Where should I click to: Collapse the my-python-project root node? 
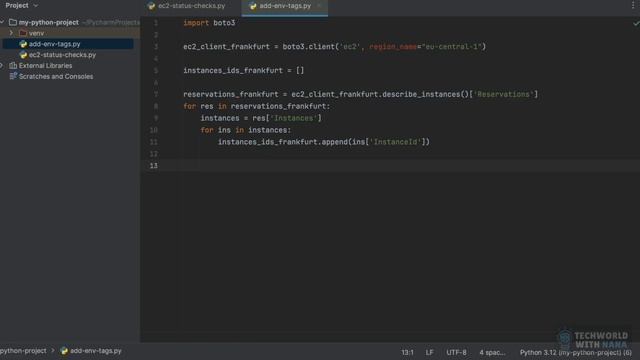tap(2, 22)
